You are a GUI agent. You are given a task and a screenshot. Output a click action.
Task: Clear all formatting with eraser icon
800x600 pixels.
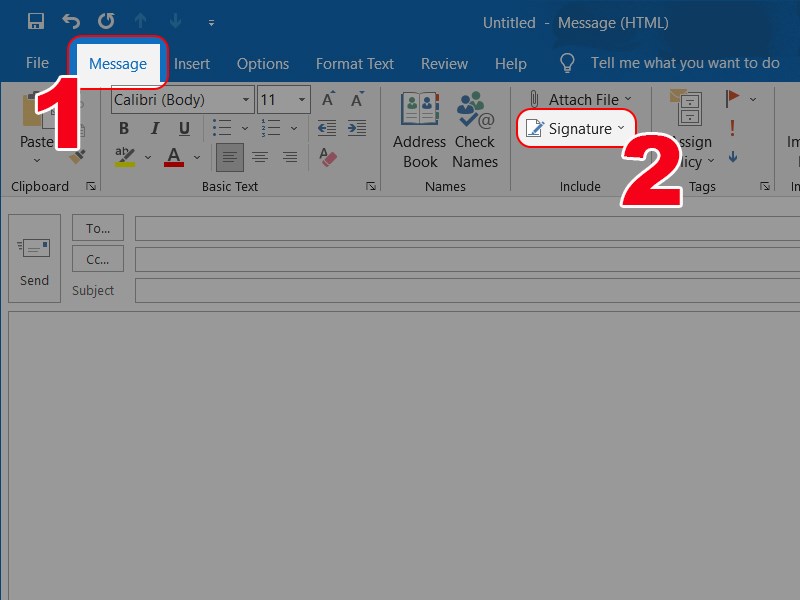click(x=328, y=157)
